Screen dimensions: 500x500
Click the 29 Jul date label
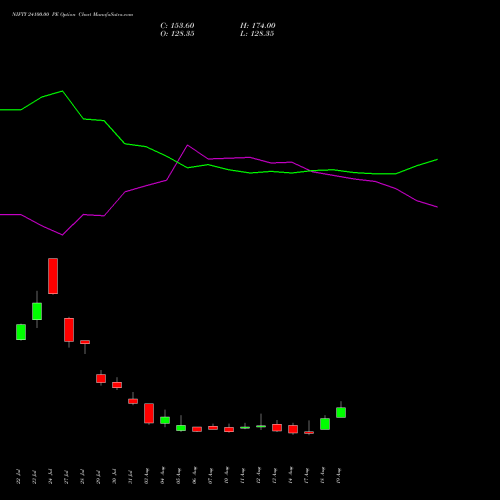pos(98,477)
